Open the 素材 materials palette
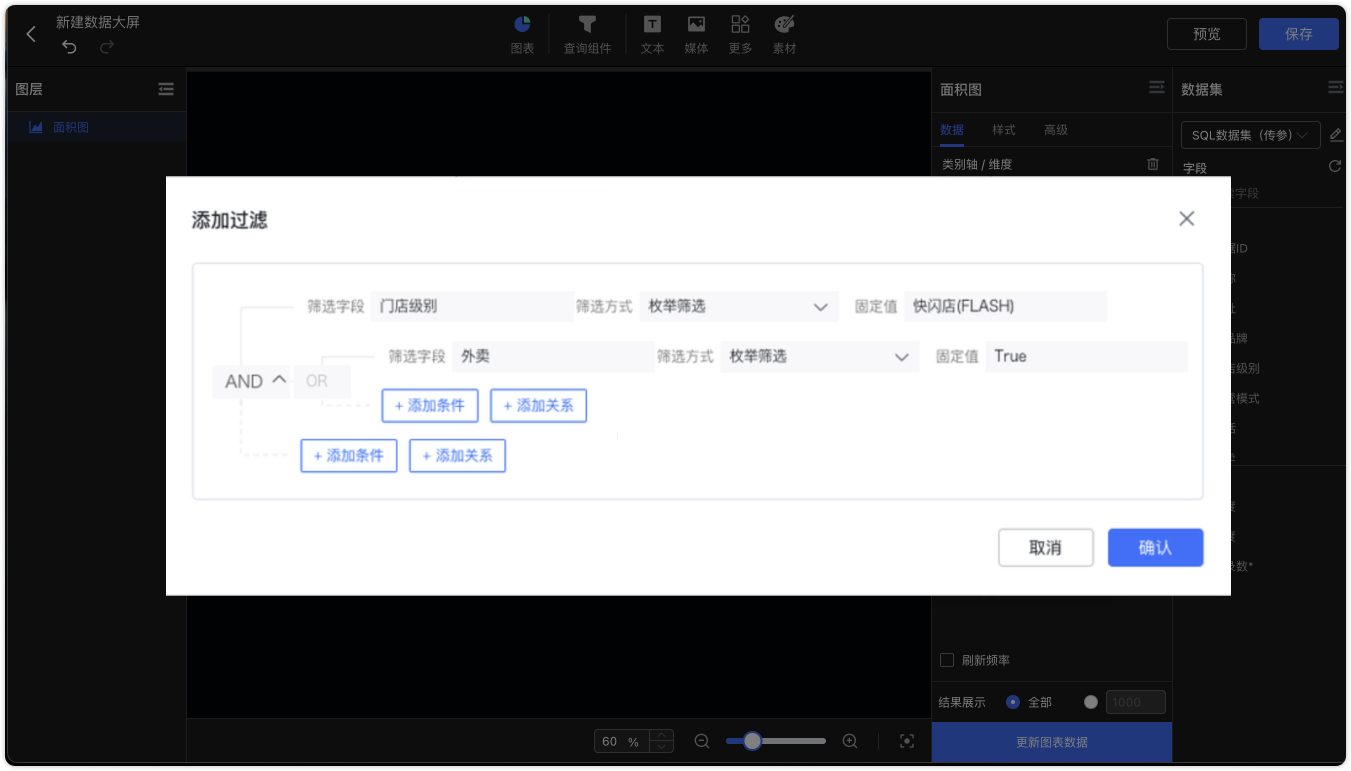The image size is (1351, 771). pos(784,34)
